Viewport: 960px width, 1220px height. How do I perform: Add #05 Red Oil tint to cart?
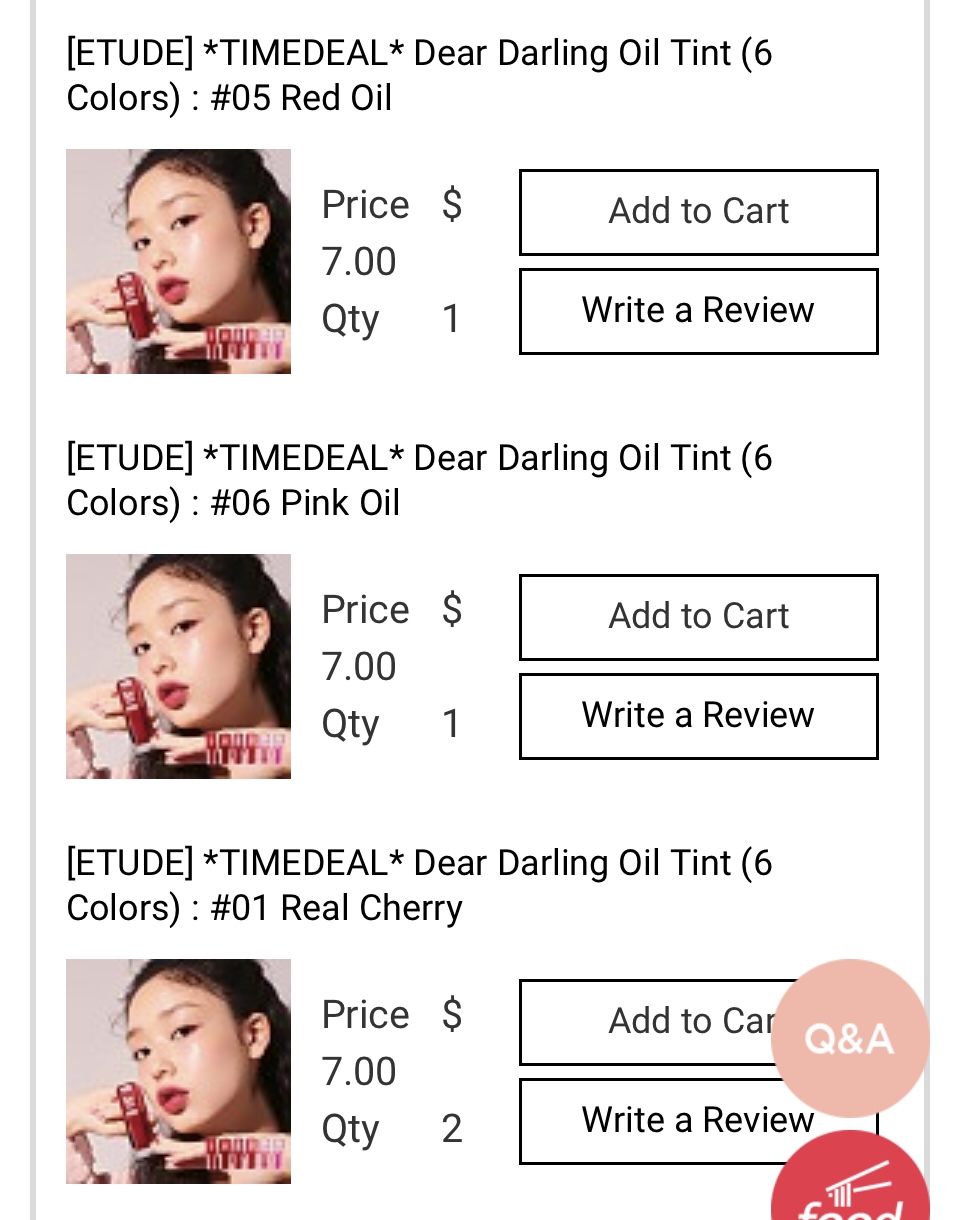[698, 212]
